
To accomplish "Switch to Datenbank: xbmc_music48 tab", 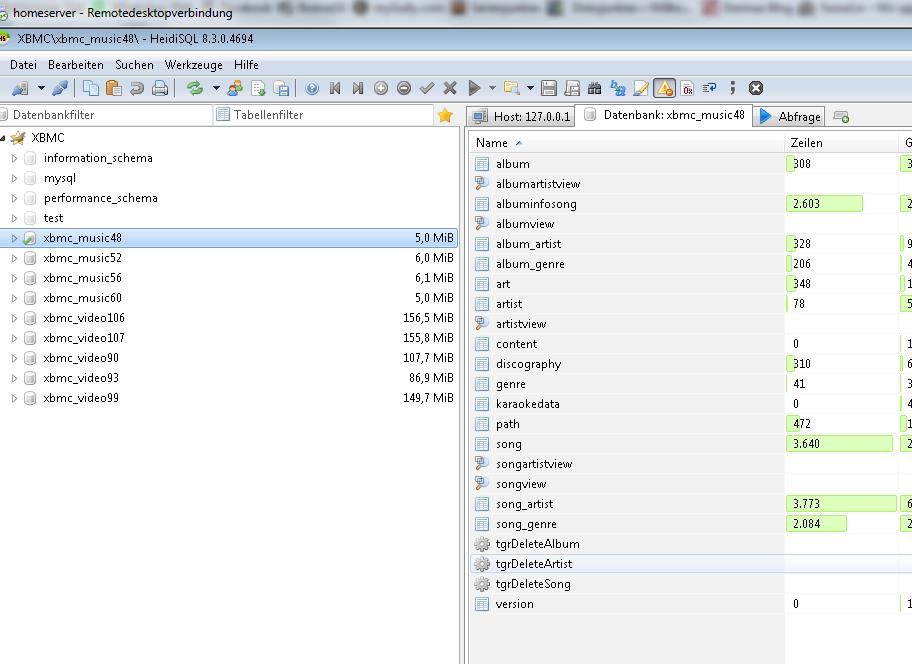I will tap(664, 115).
